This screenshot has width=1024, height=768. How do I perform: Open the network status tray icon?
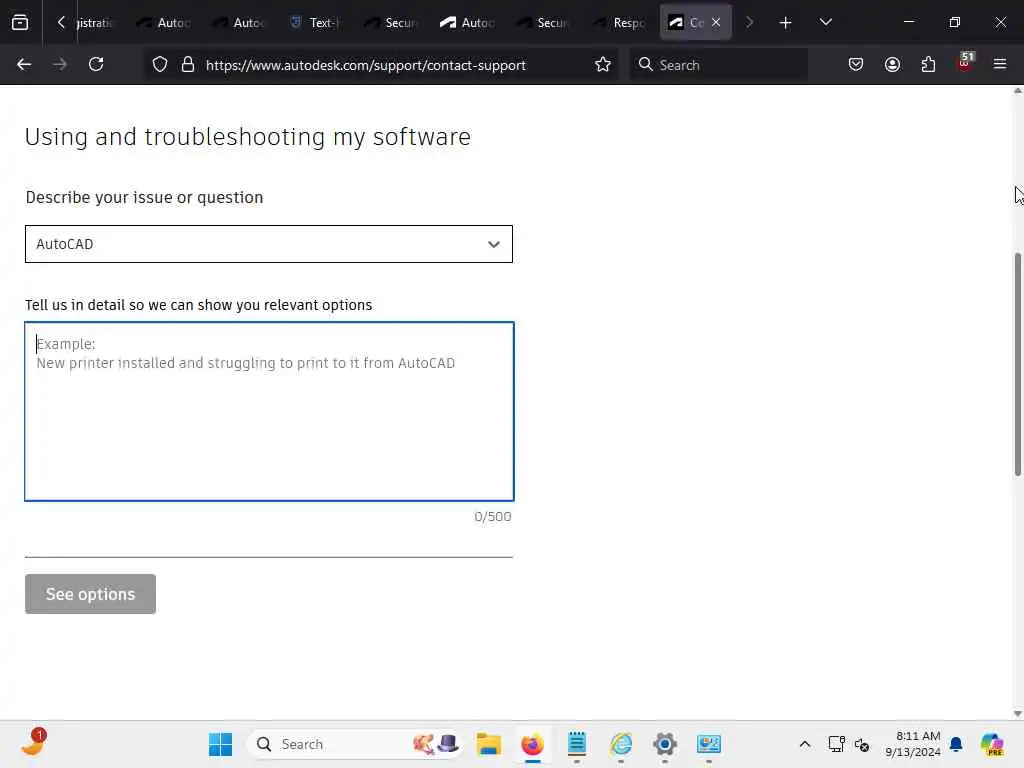tap(837, 744)
